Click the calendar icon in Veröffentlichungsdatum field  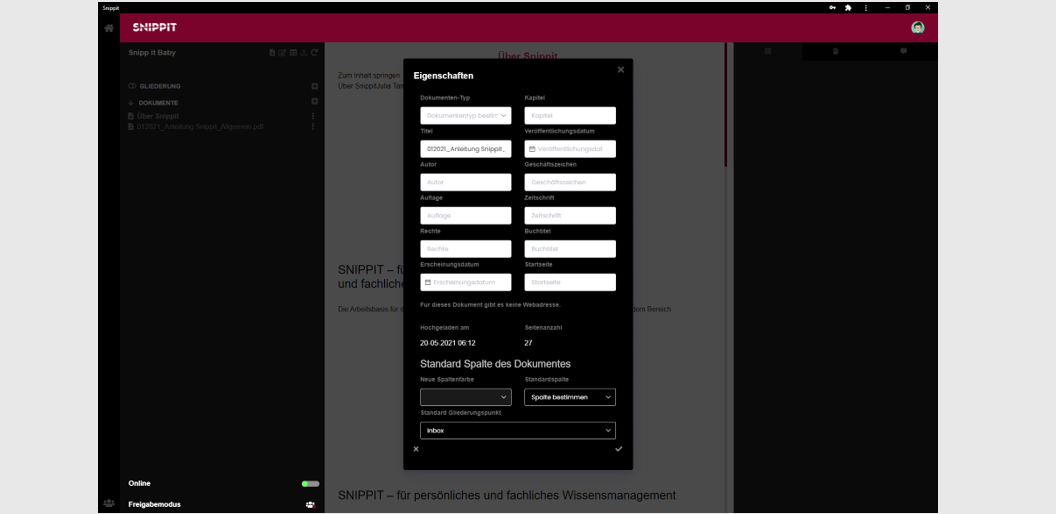(x=532, y=149)
